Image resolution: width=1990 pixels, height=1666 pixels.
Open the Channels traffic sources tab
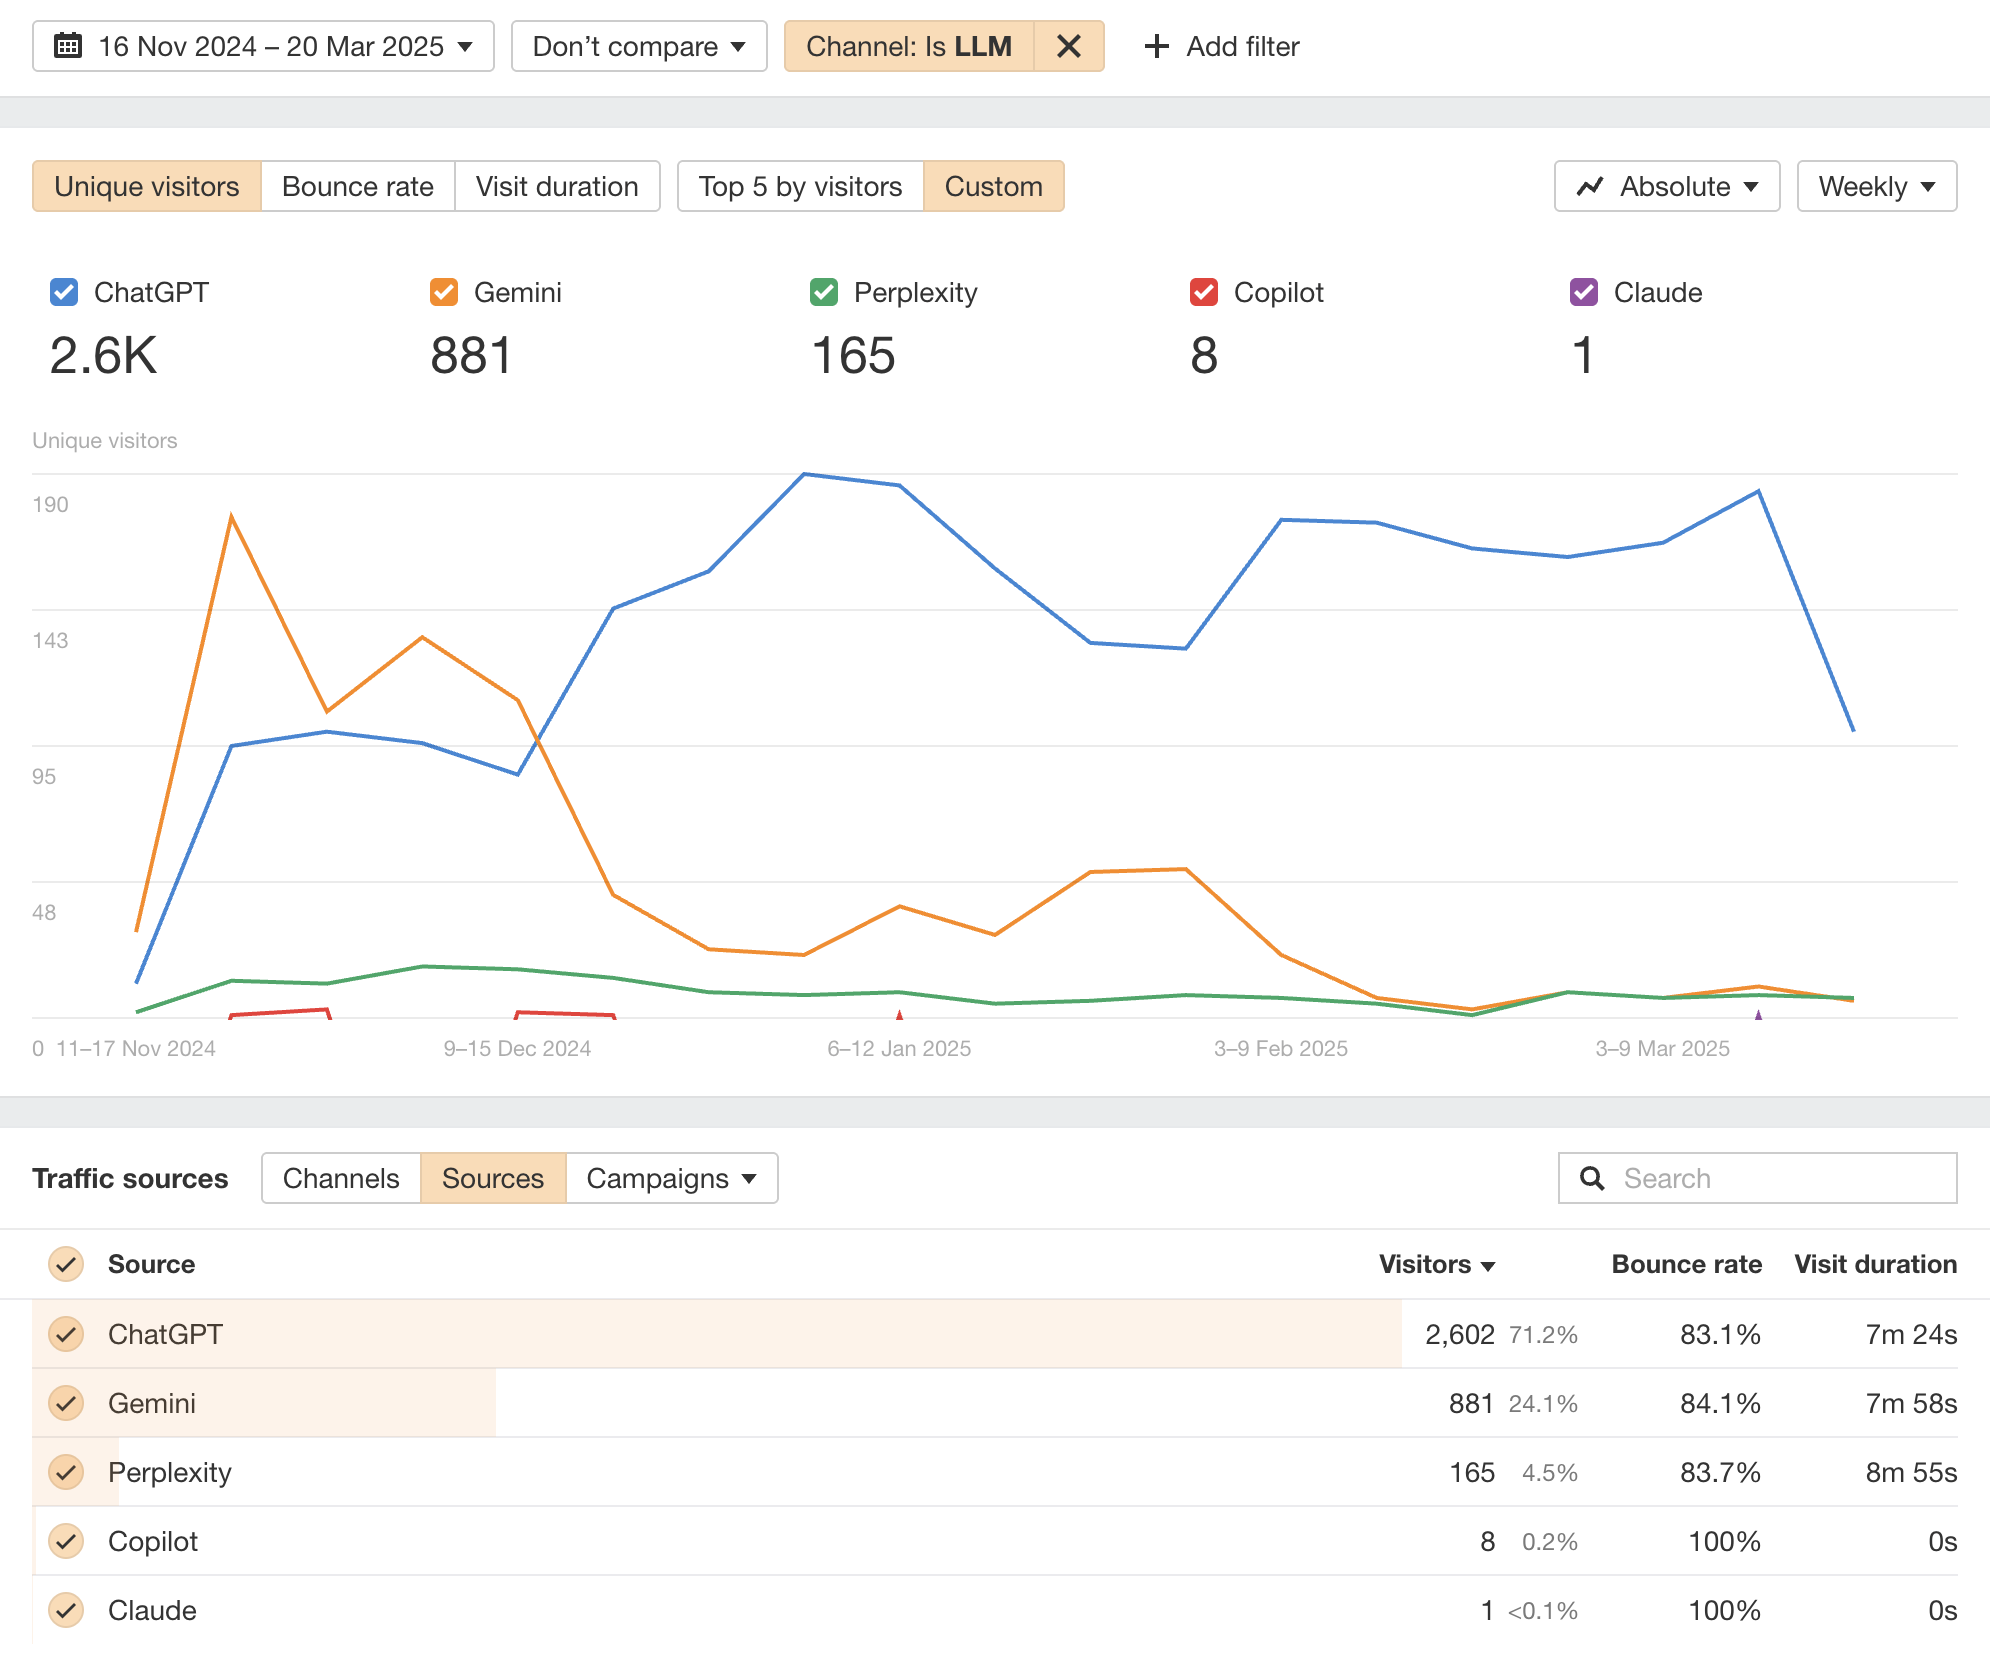click(x=340, y=1178)
